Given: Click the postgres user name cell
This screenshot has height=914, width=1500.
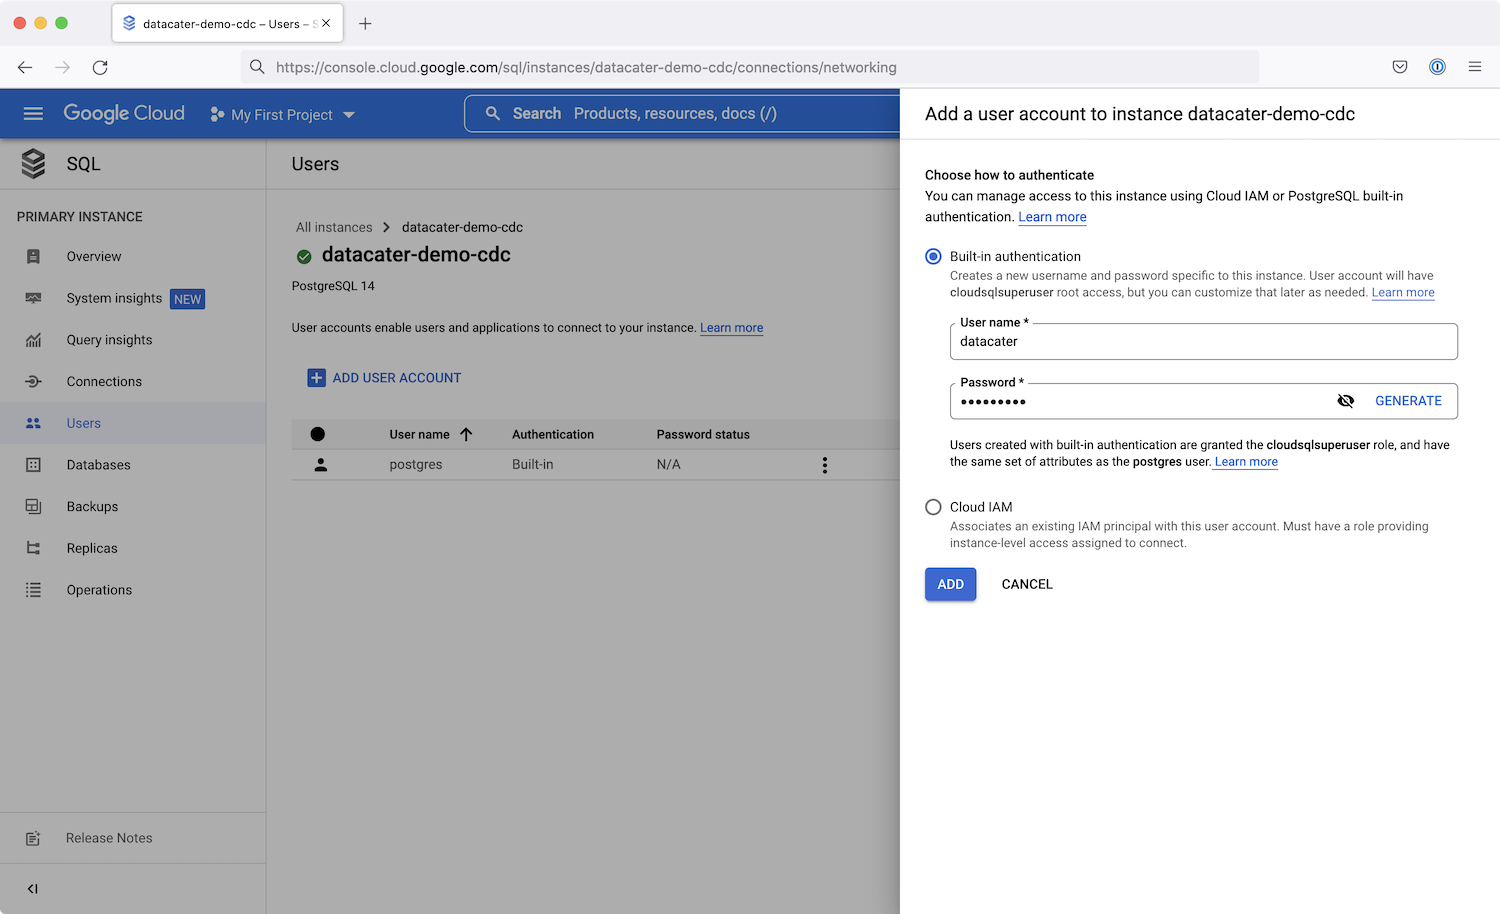Looking at the screenshot, I should (416, 465).
